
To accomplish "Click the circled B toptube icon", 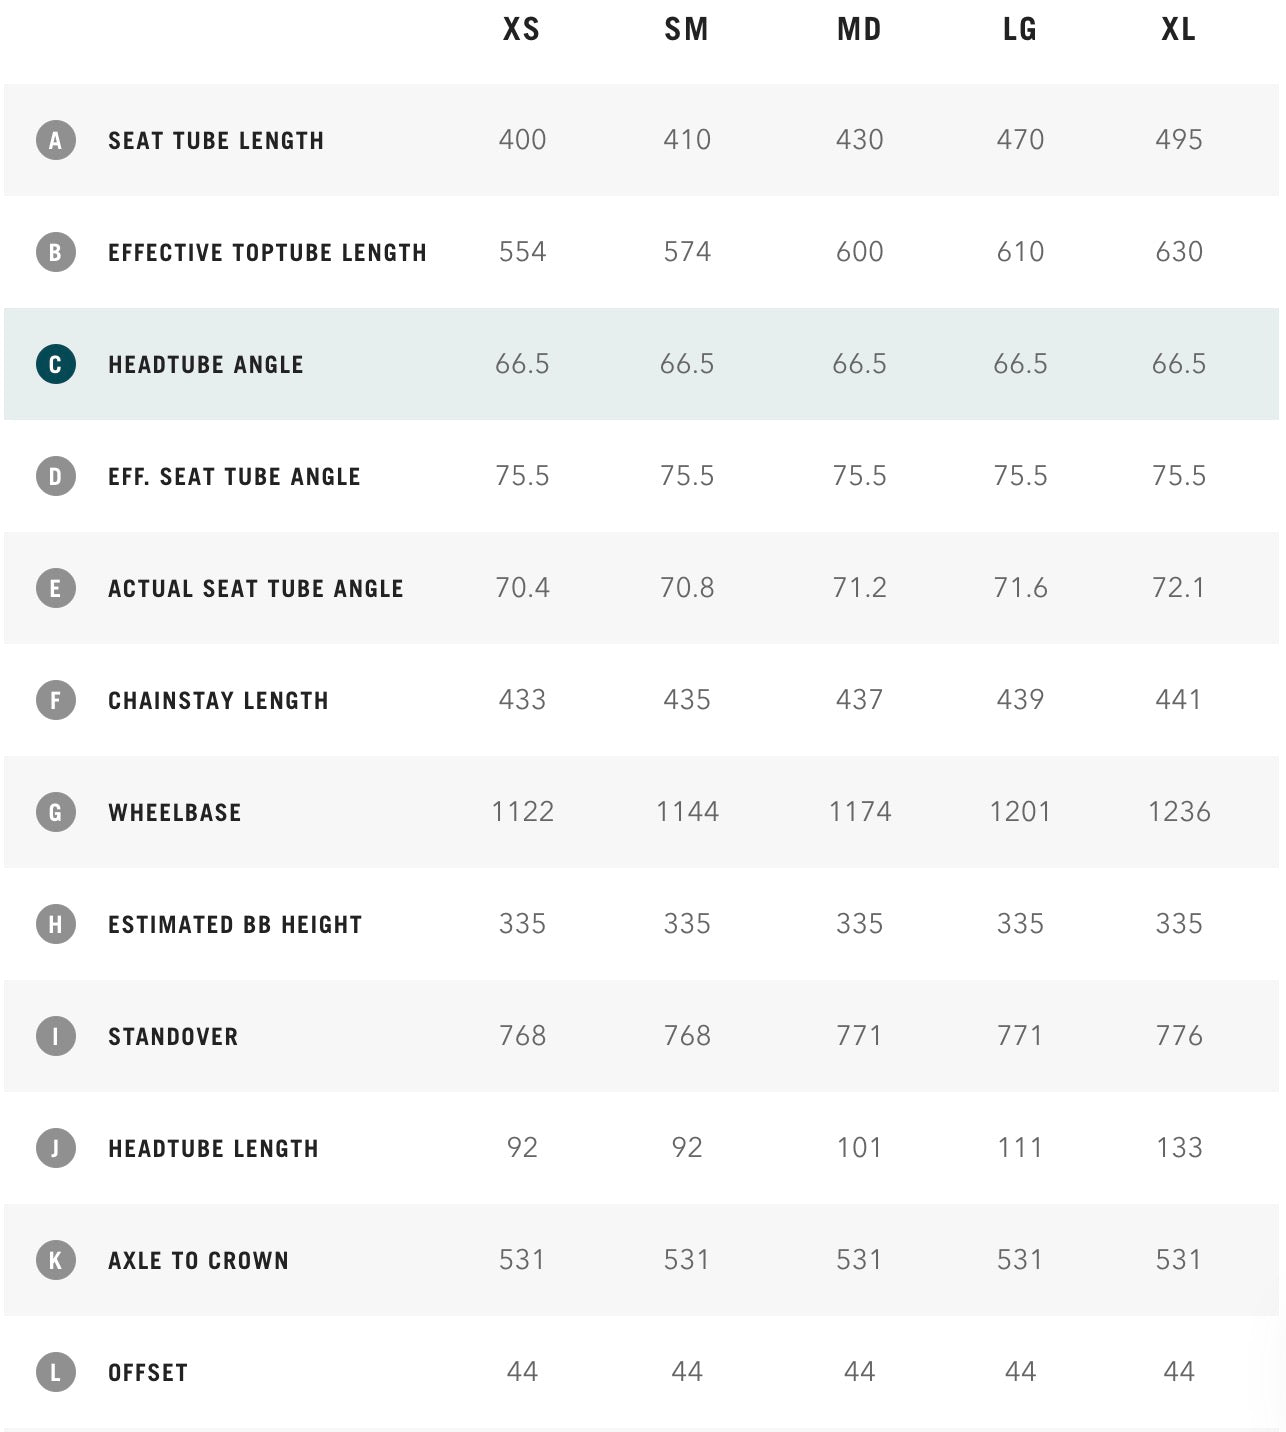I will [56, 252].
